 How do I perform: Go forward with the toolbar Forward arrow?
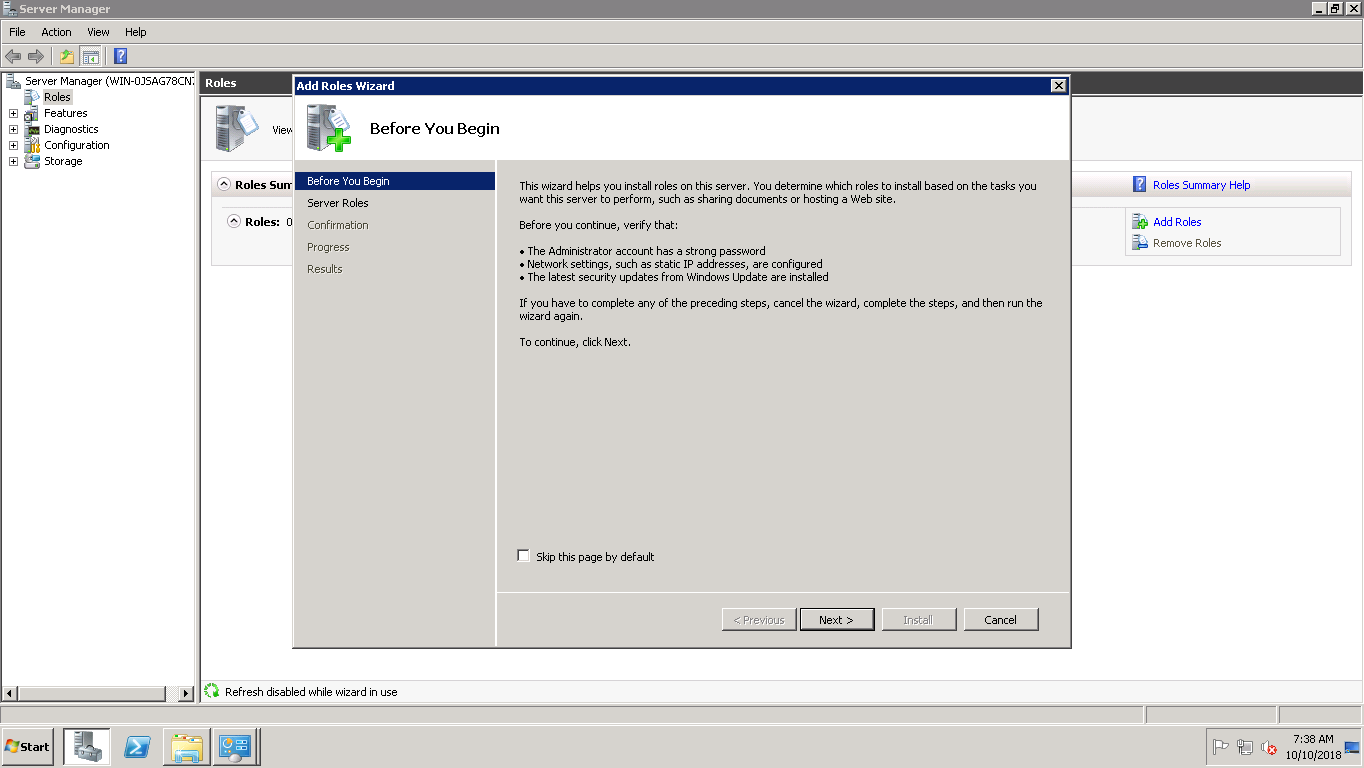tap(36, 56)
